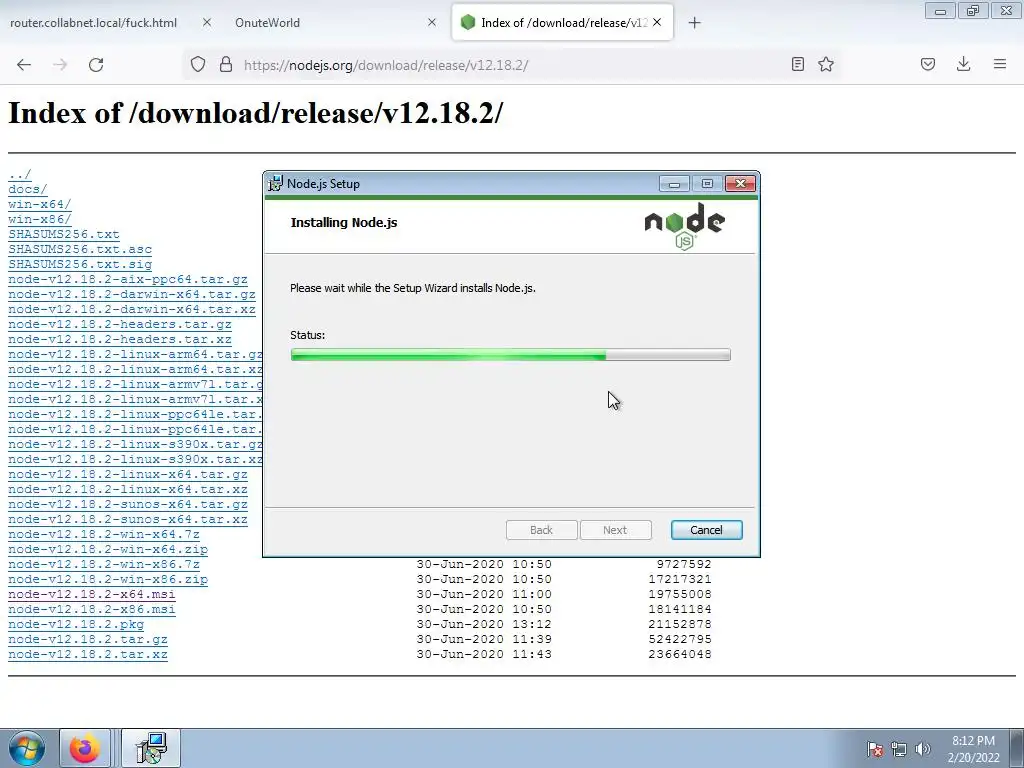Open SHASUMS256.txt link
The height and width of the screenshot is (768, 1024).
coord(64,234)
